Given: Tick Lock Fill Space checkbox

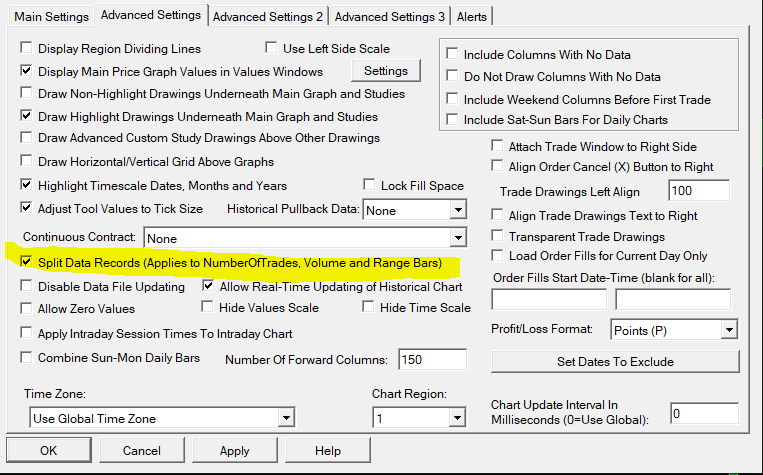Looking at the screenshot, I should pos(370,185).
